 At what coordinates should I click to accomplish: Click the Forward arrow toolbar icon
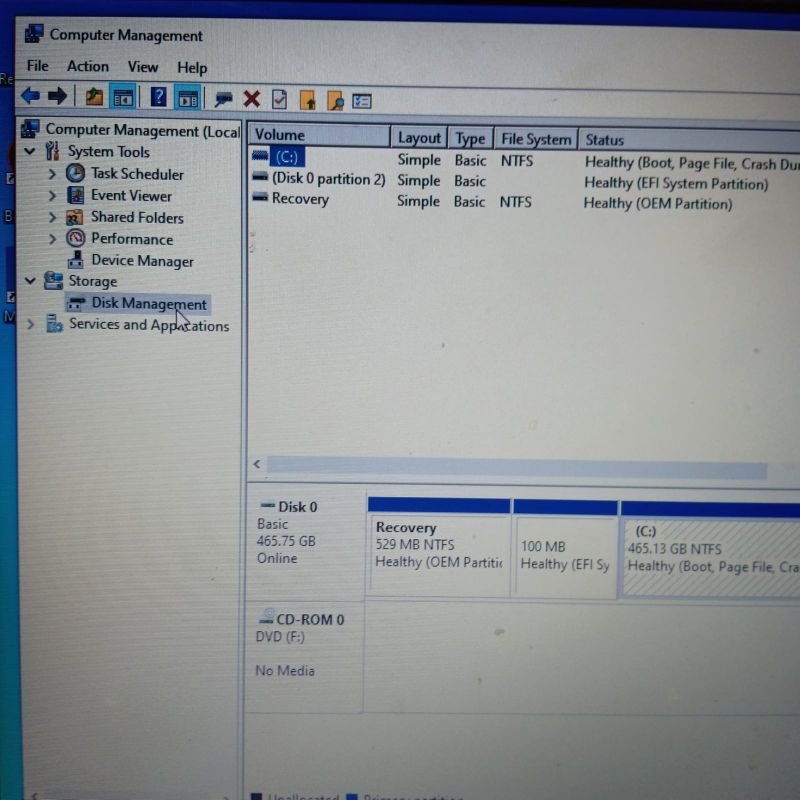[x=57, y=97]
